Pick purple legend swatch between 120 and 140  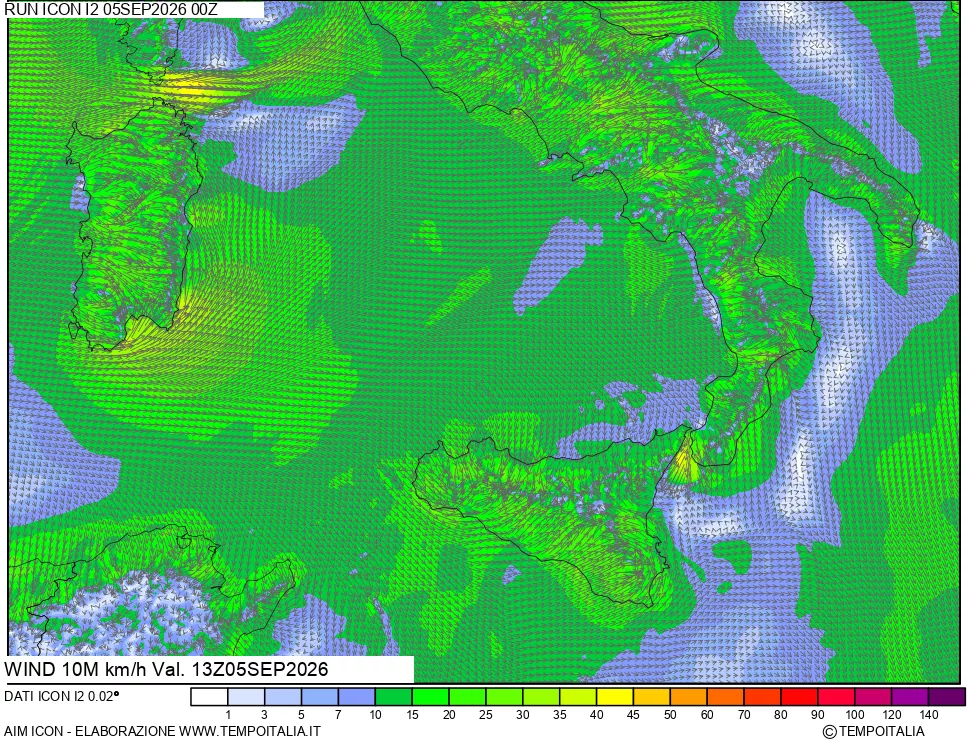click(910, 697)
